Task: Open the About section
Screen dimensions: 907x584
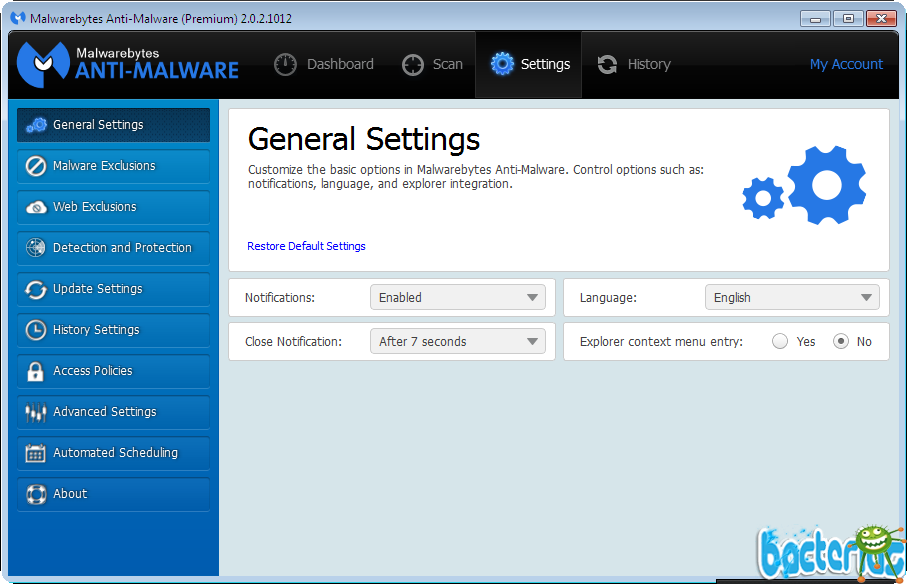Action: point(113,494)
